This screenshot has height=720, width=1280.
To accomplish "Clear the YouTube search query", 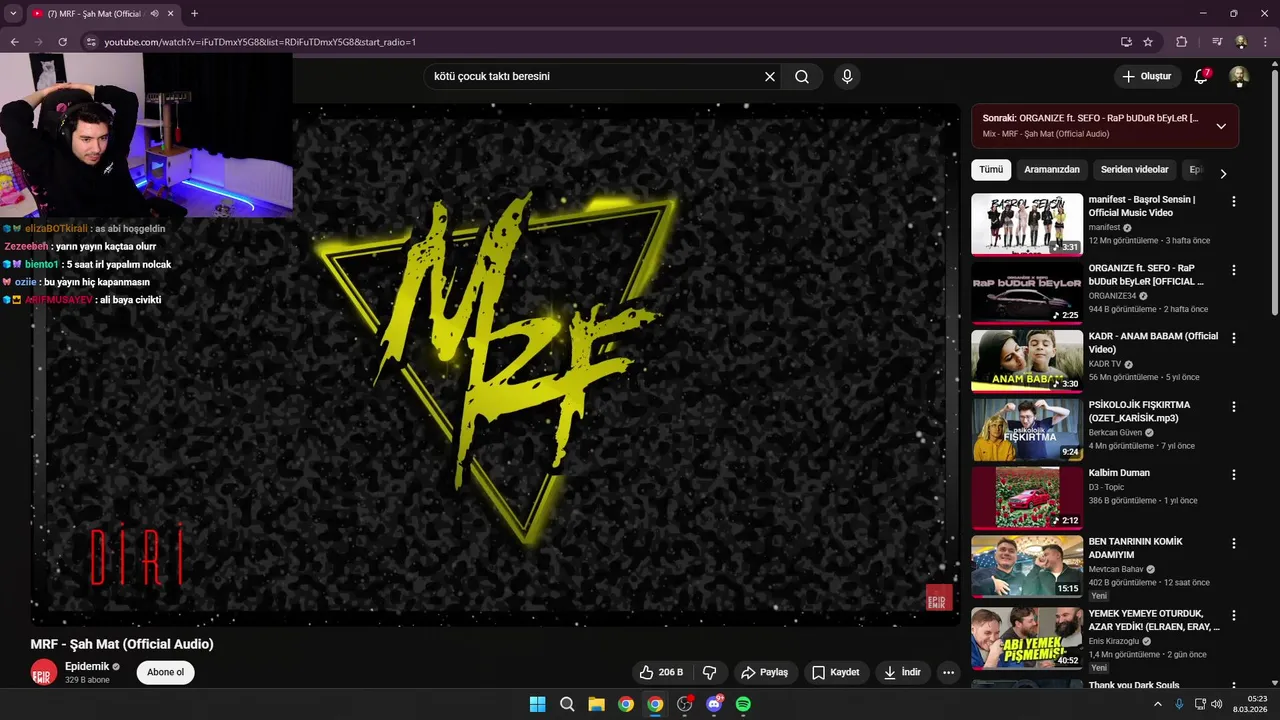I will click(770, 77).
